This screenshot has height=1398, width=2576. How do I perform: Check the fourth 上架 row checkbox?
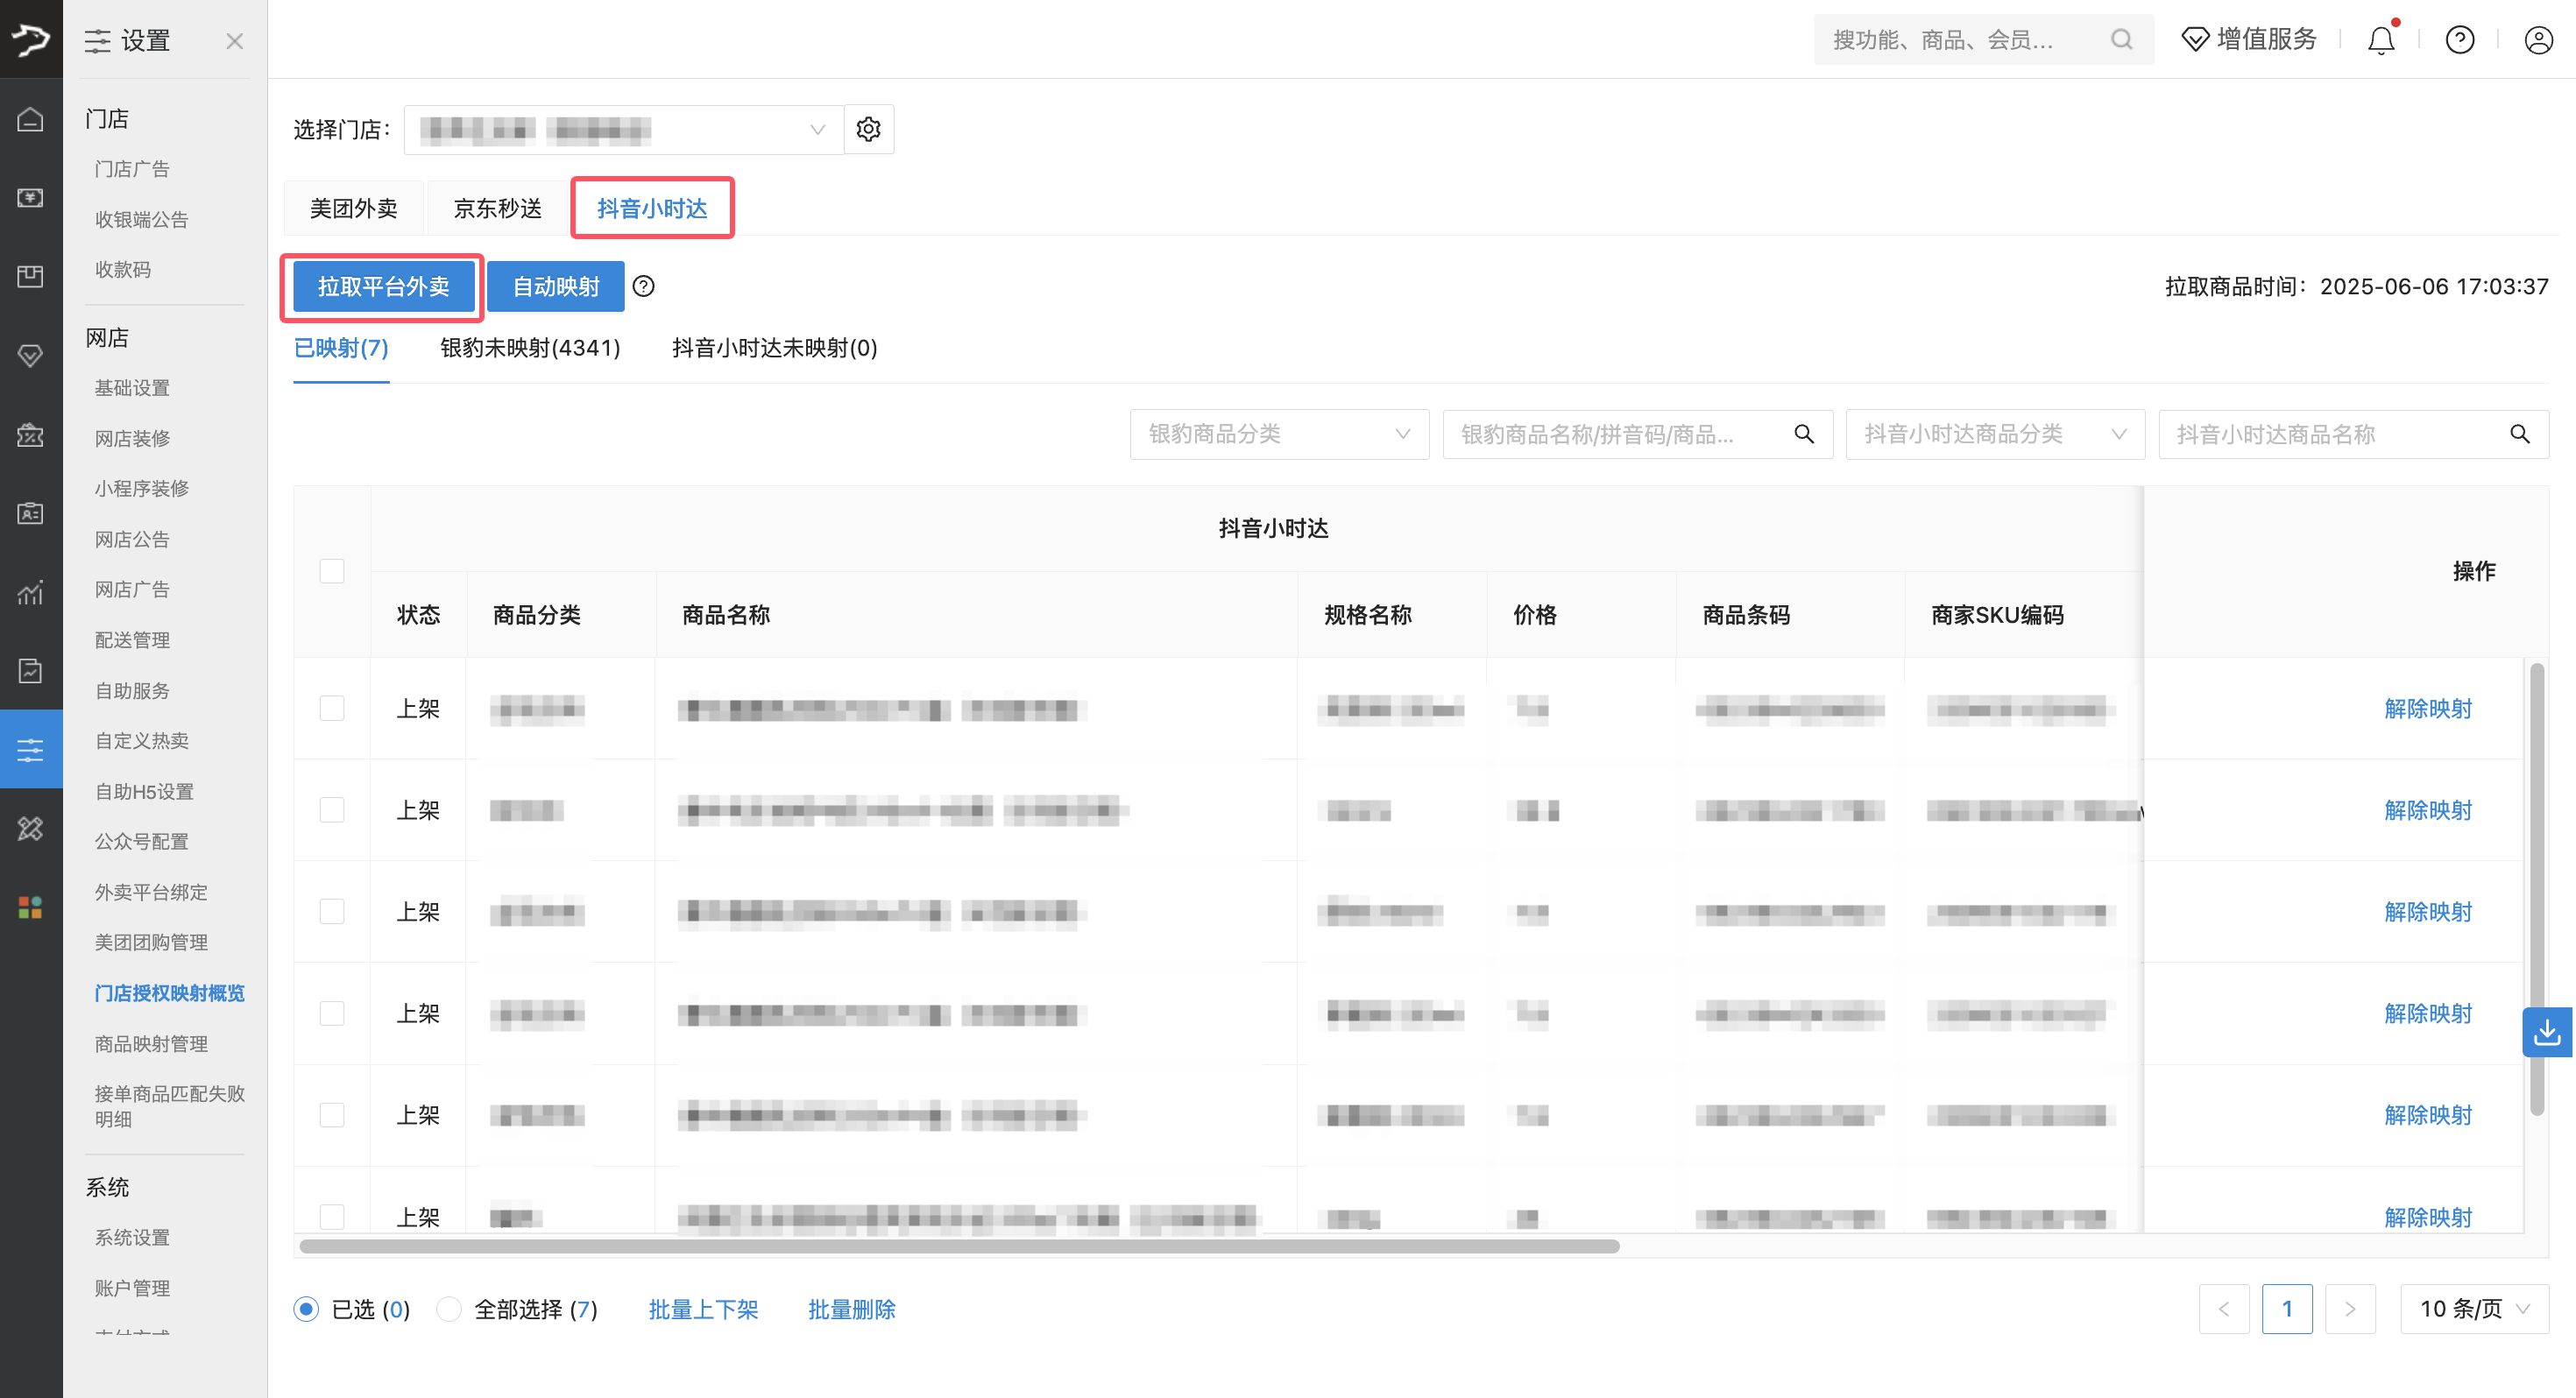pyautogui.click(x=332, y=1013)
